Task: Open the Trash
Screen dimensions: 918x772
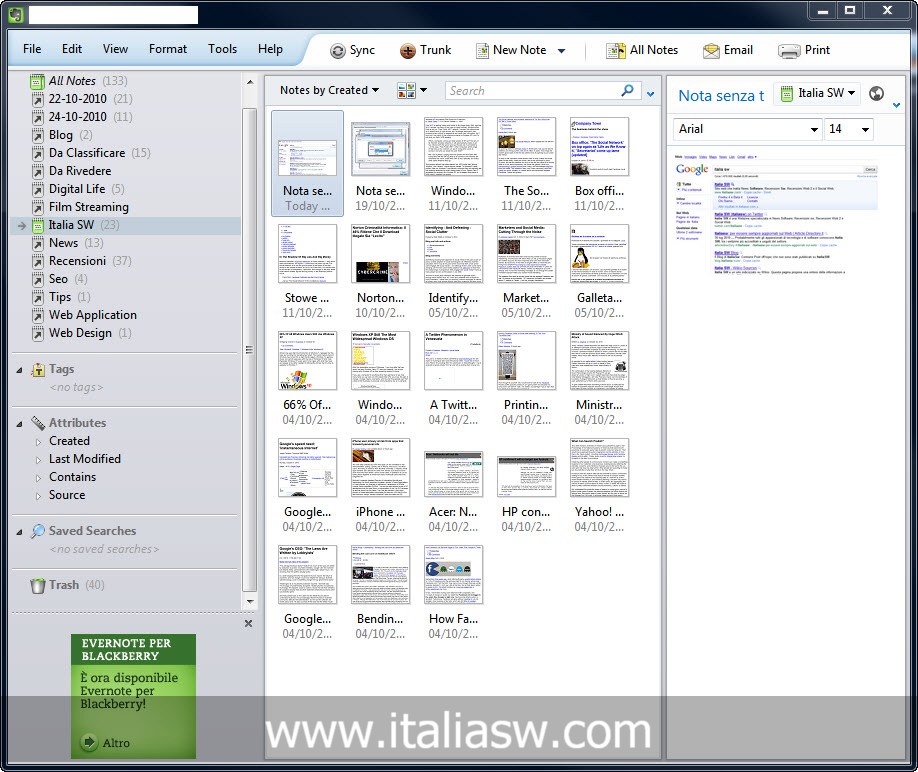Action: (67, 585)
